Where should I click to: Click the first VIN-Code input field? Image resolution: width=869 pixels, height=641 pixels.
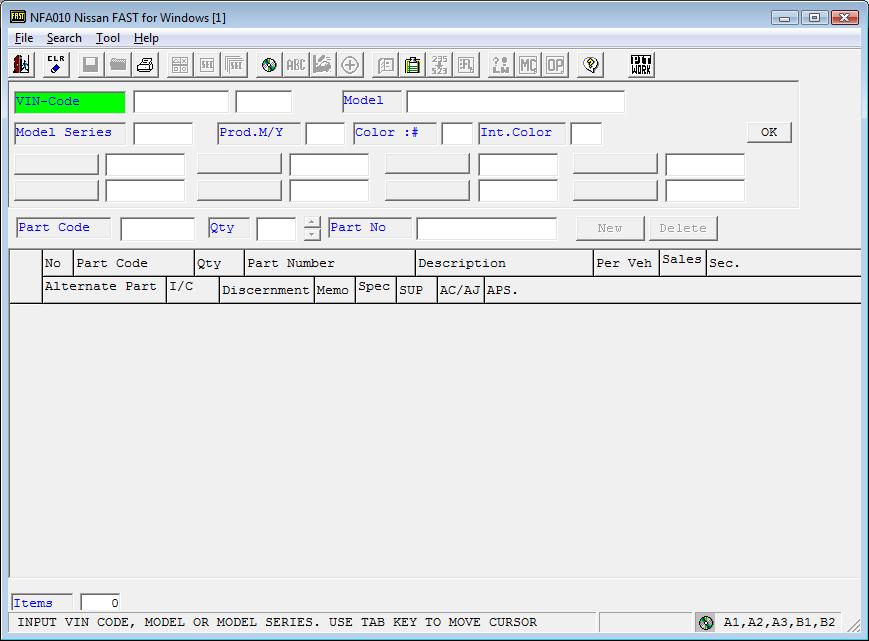[181, 102]
